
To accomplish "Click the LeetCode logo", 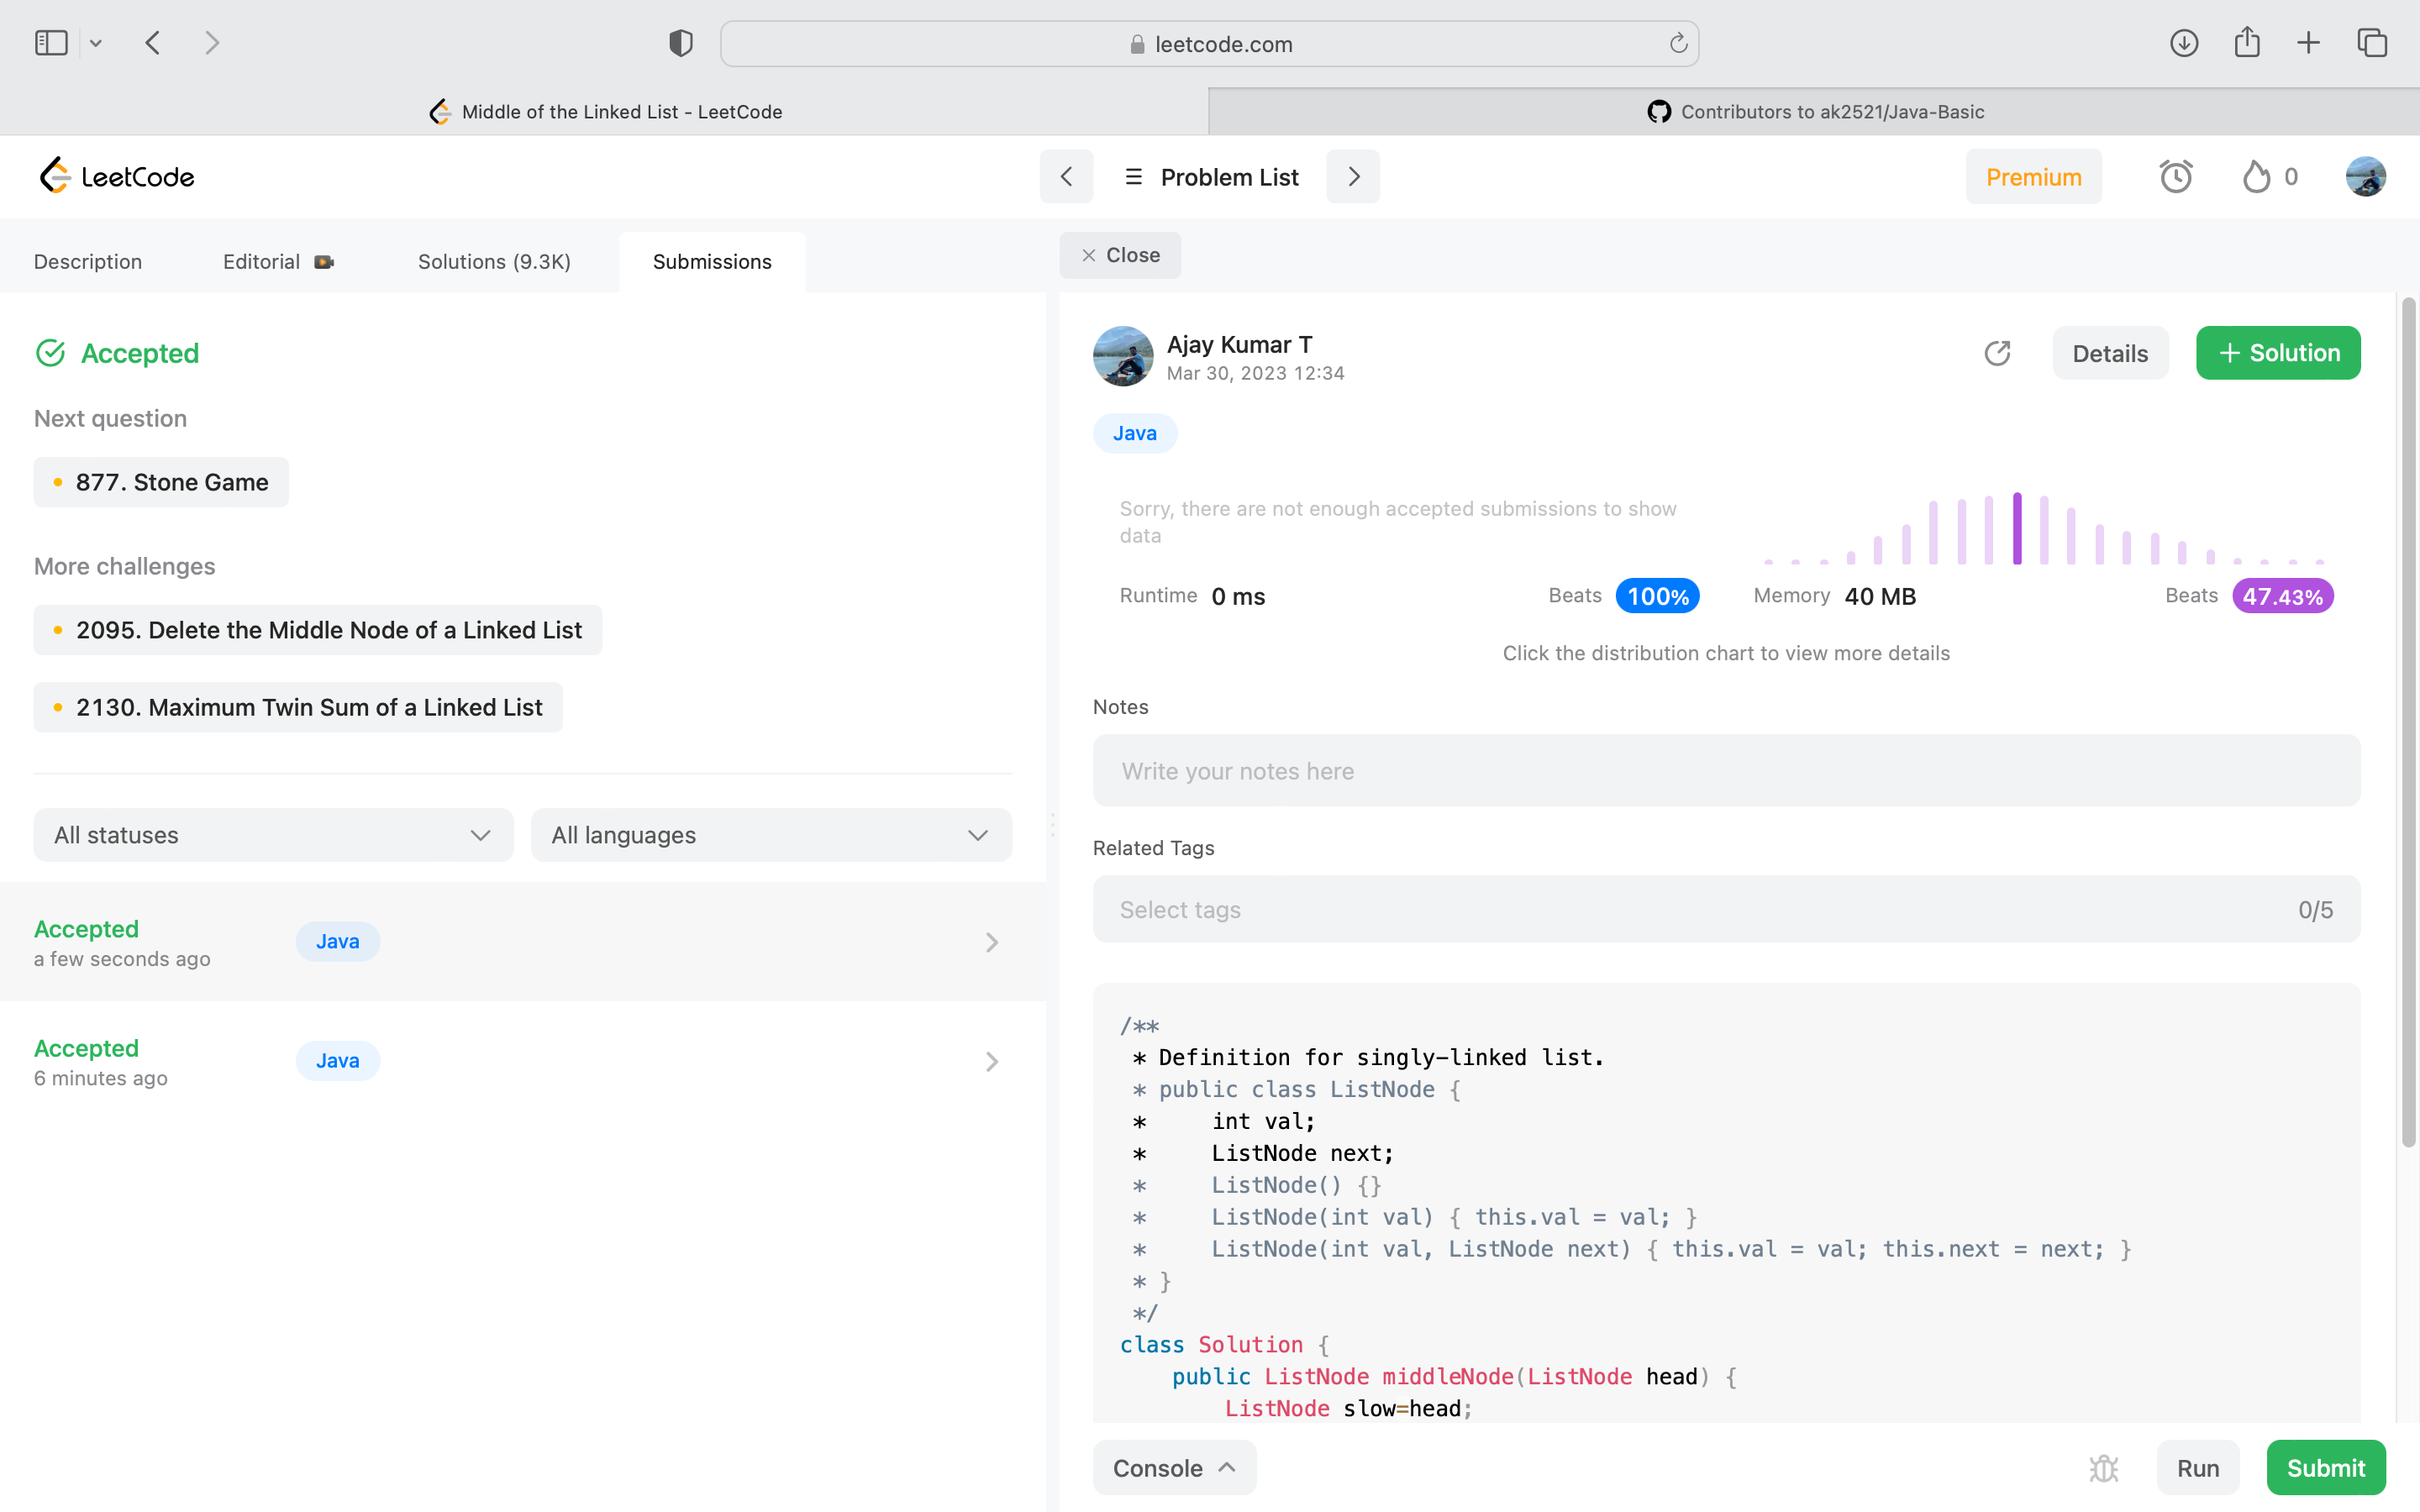I will [x=117, y=177].
